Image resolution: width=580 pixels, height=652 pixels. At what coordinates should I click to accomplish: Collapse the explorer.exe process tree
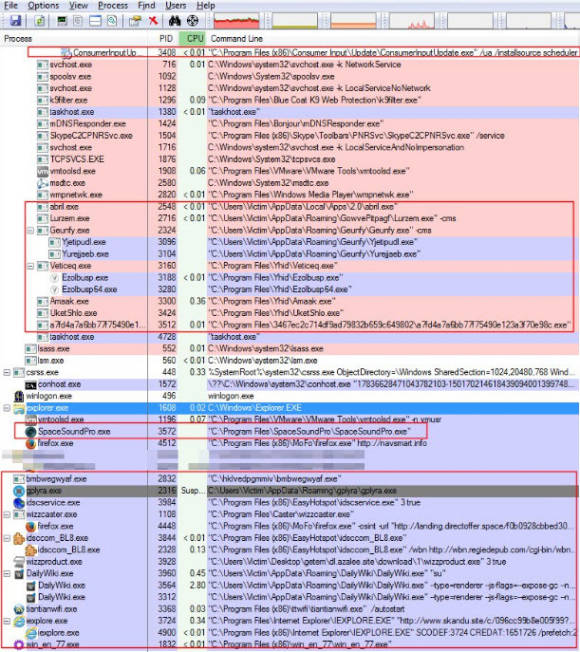pyautogui.click(x=7, y=408)
